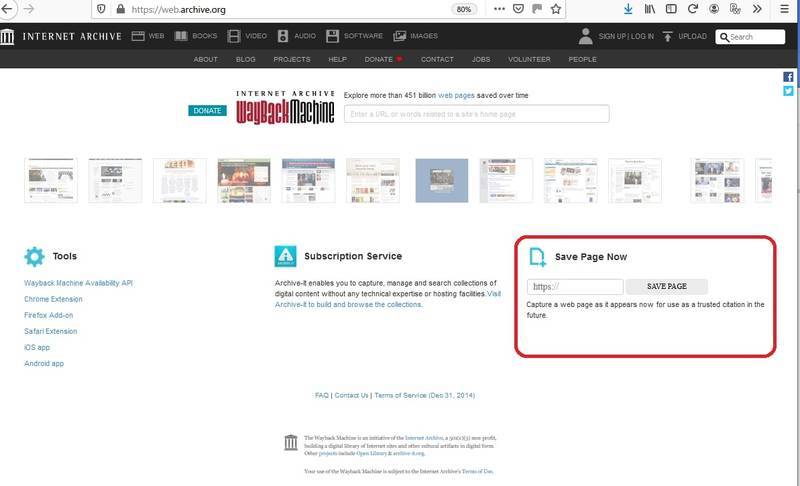The width and height of the screenshot is (800, 486).
Task: Open the Android app link
Action: tap(44, 364)
